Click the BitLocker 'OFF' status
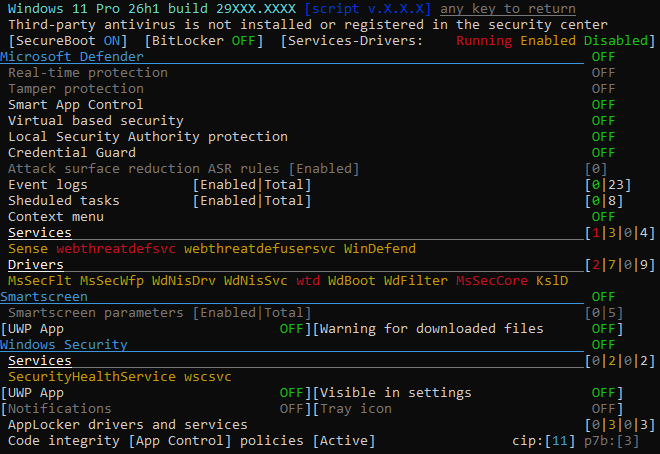 point(244,40)
